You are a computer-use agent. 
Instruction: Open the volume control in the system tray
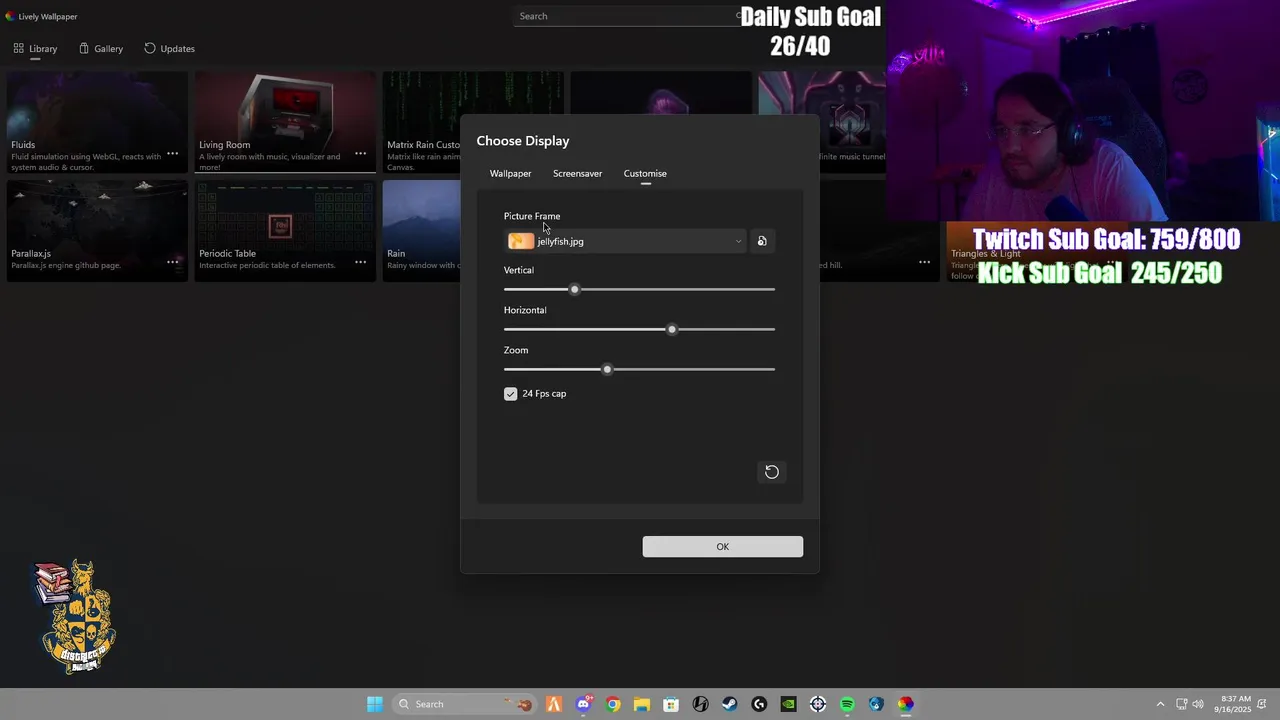[1198, 704]
